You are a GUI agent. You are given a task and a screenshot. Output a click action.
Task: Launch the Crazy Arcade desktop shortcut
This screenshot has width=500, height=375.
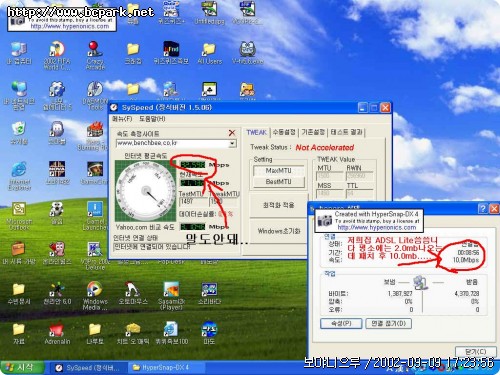[95, 55]
